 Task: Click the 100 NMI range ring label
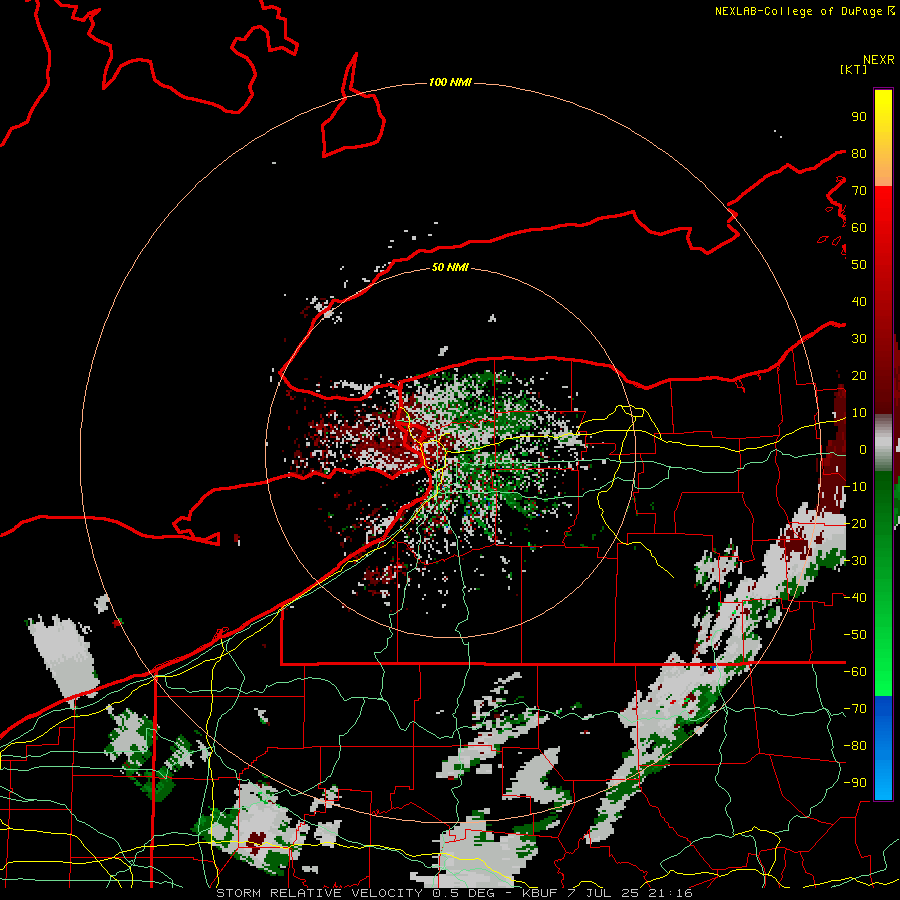[450, 83]
